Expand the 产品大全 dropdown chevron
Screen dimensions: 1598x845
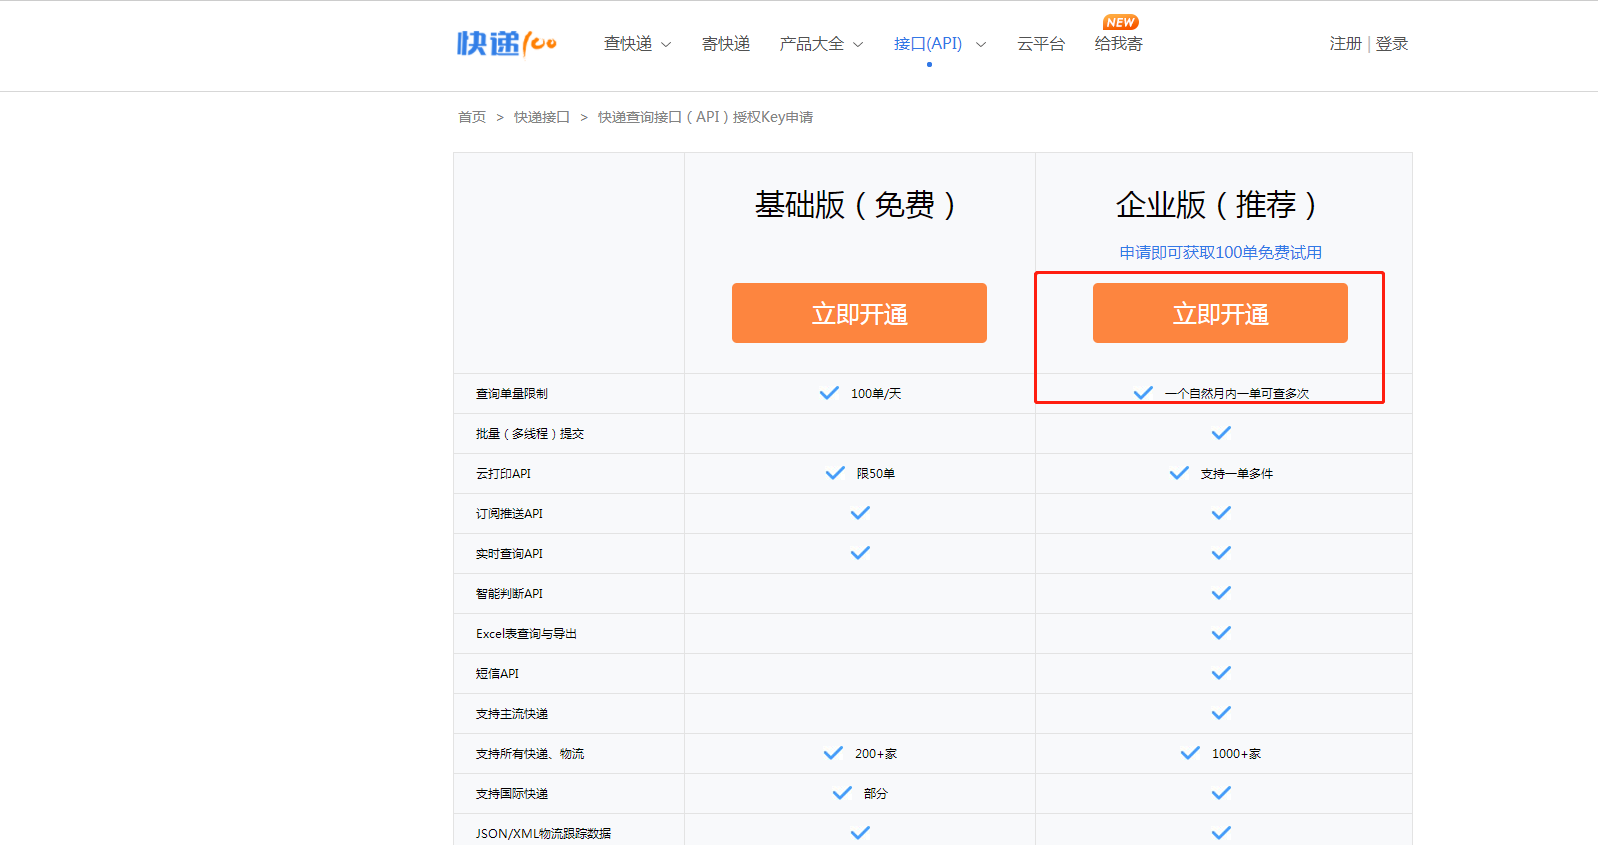(x=858, y=45)
